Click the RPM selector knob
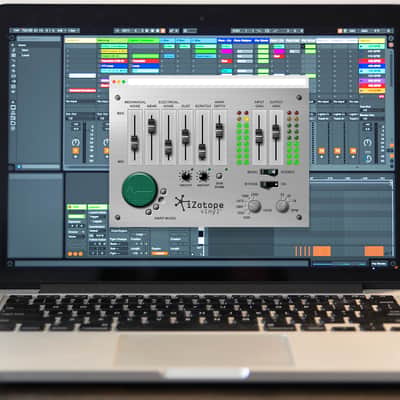 pos(283,206)
